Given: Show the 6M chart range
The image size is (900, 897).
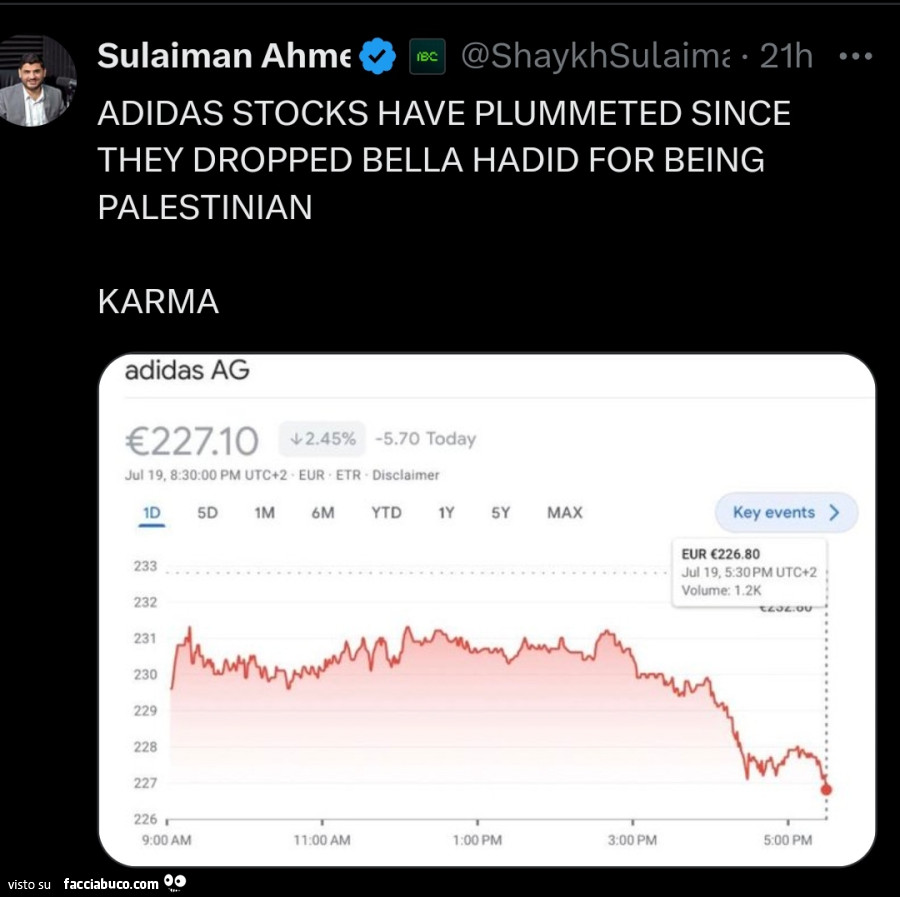Looking at the screenshot, I should click(323, 512).
